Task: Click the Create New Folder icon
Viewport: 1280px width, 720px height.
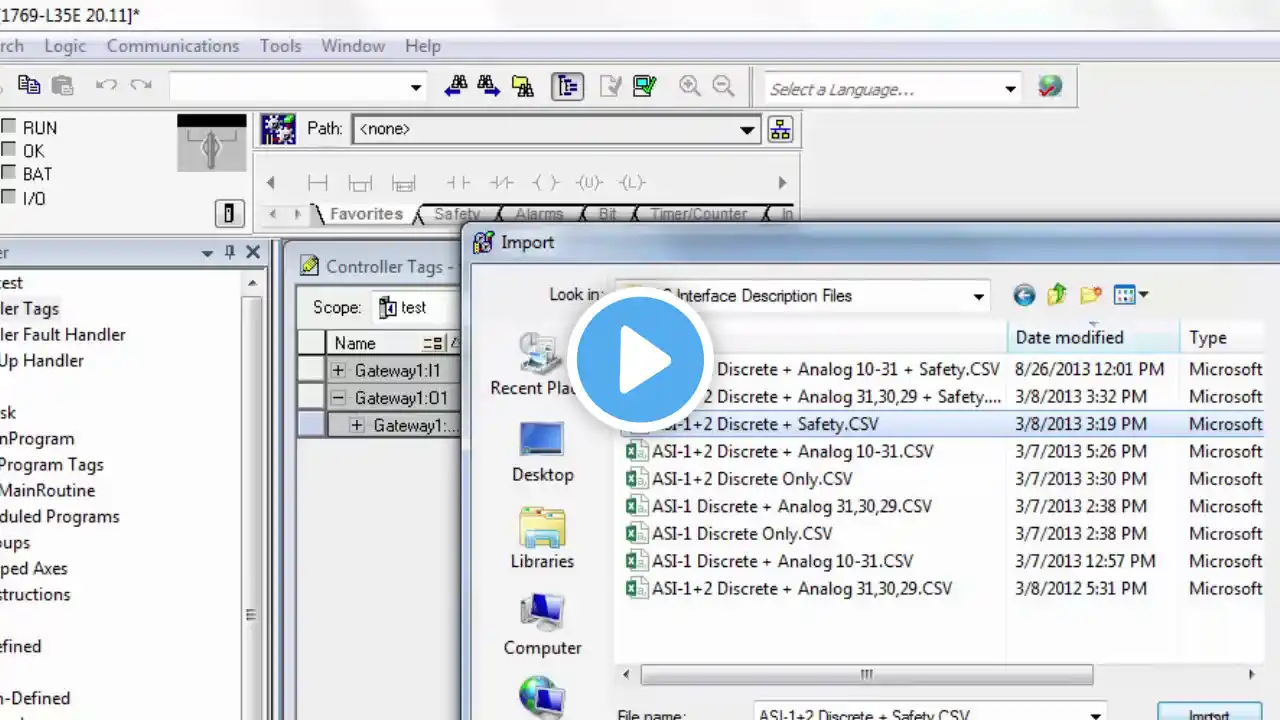Action: point(1090,295)
